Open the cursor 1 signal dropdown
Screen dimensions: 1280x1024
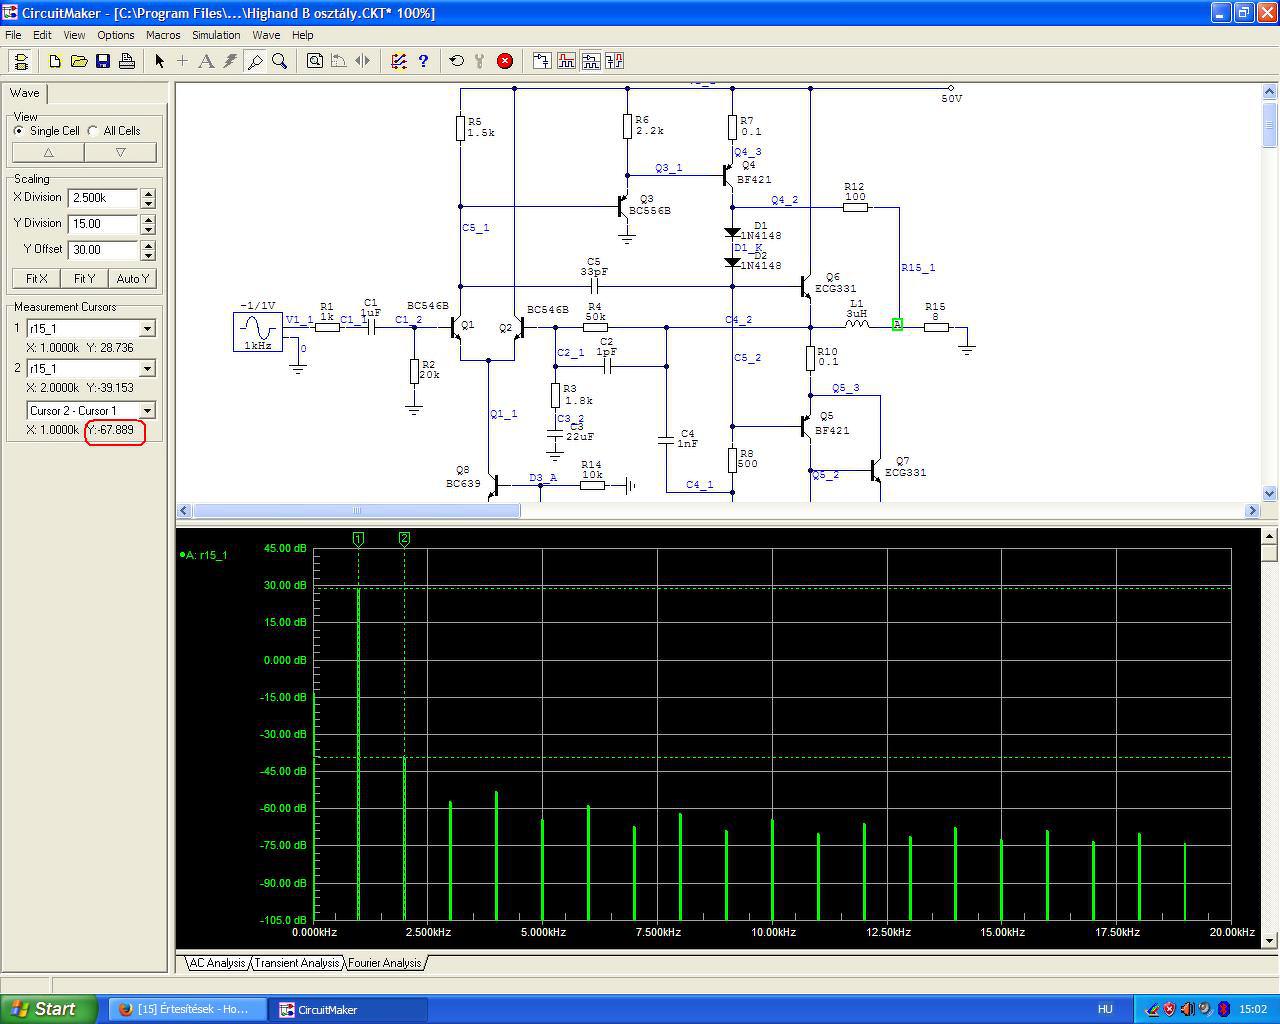[x=147, y=329]
